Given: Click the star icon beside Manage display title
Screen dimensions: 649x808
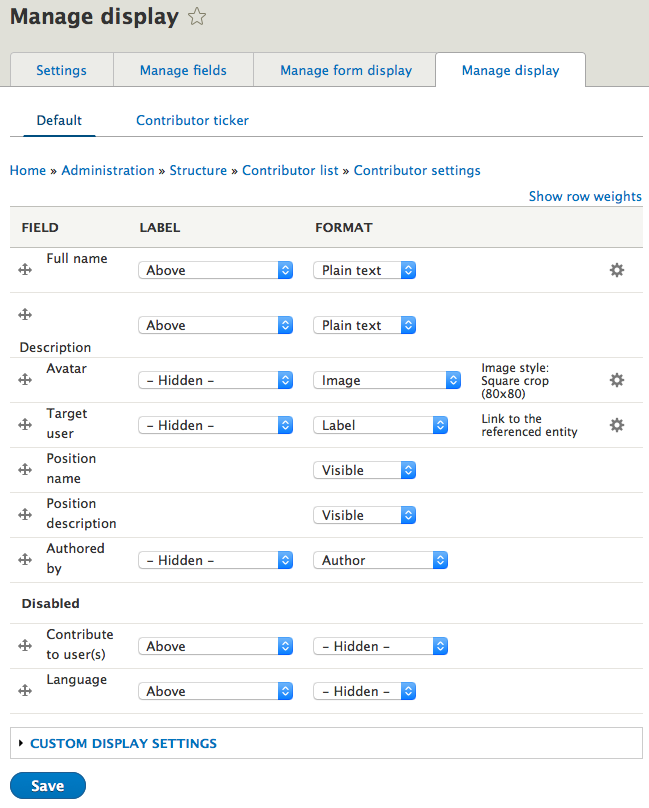Looking at the screenshot, I should pos(198,16).
